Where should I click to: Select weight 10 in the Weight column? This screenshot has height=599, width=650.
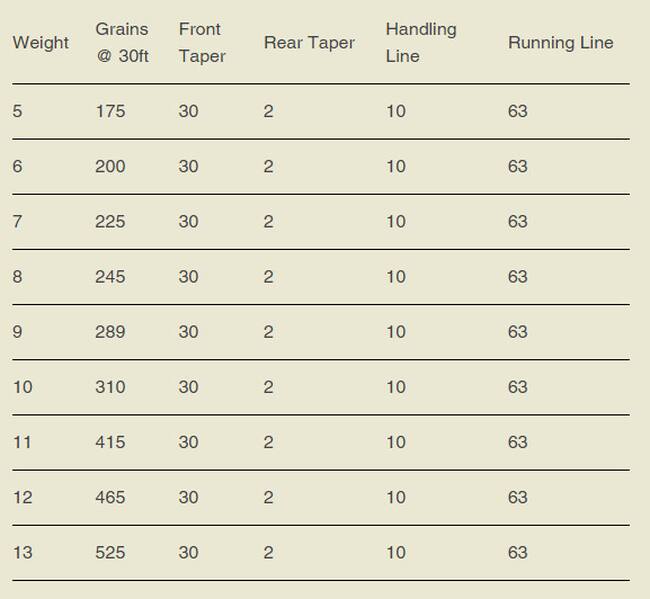point(22,387)
